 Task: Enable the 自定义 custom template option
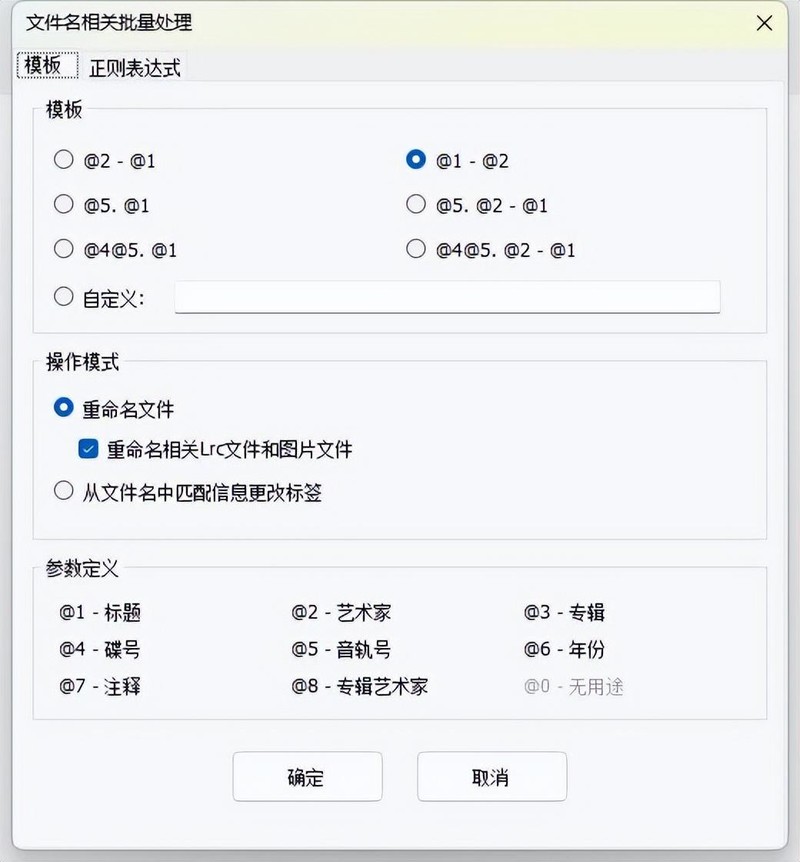pos(64,296)
